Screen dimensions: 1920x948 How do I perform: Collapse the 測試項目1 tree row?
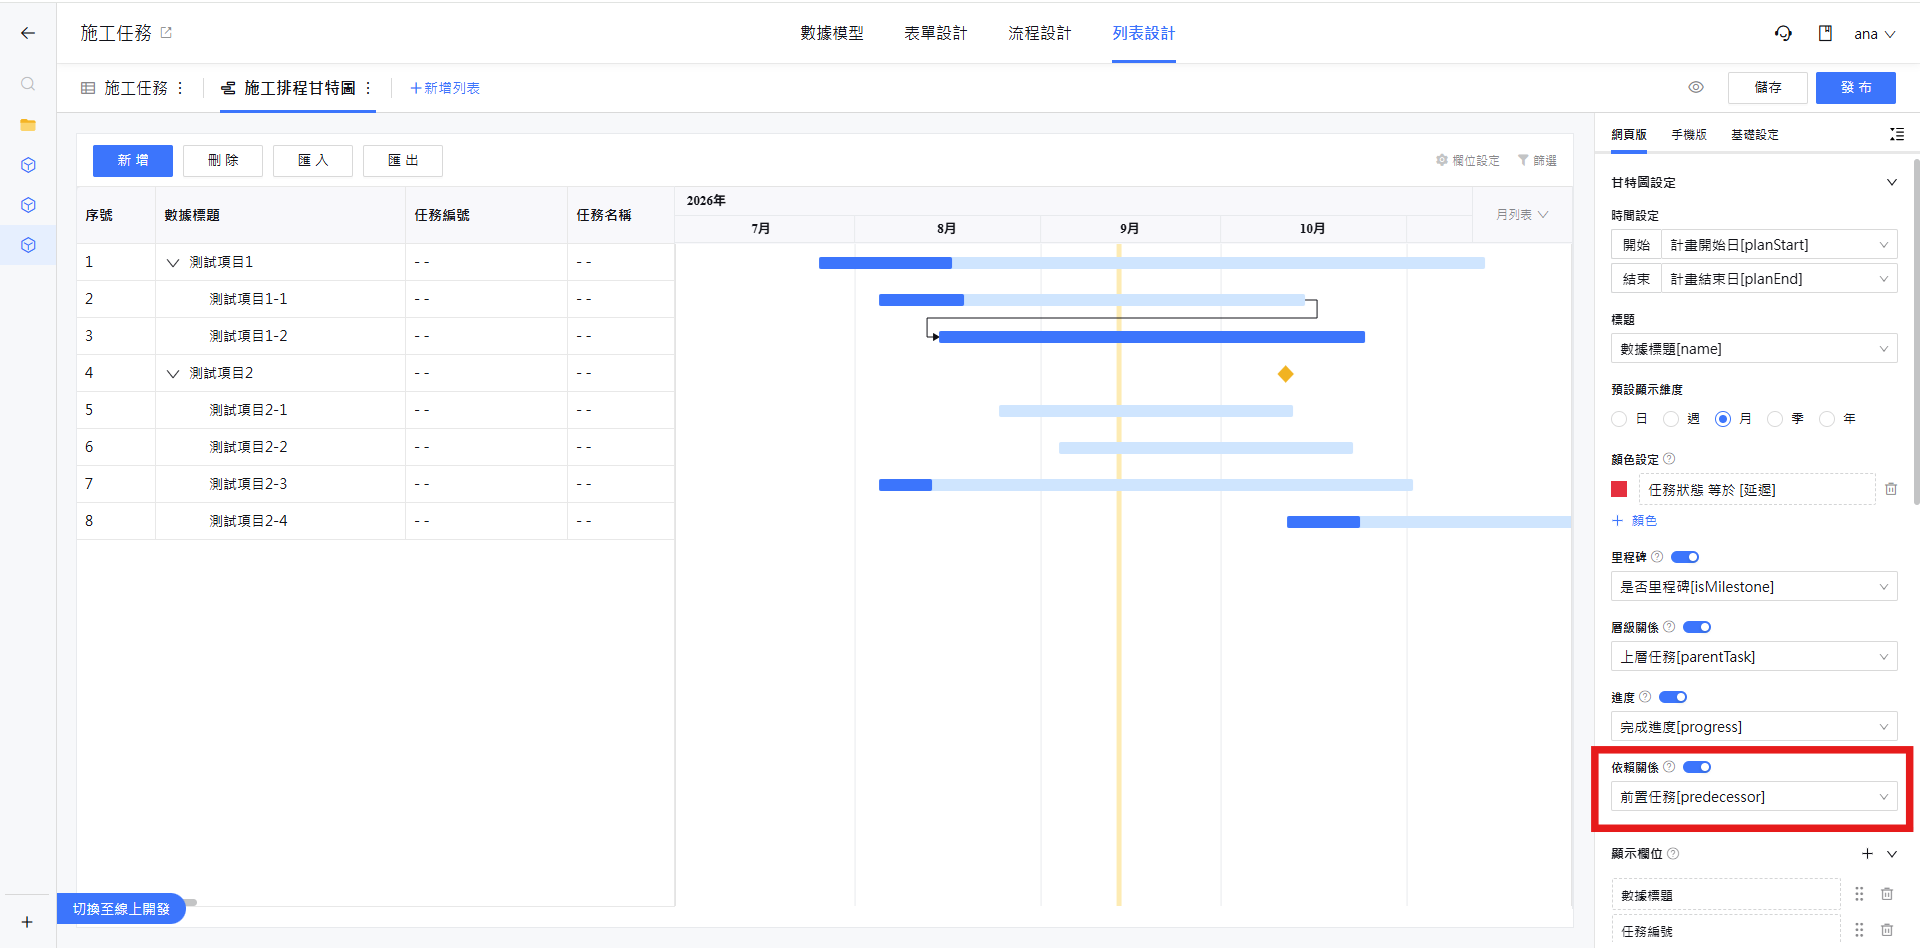173,262
